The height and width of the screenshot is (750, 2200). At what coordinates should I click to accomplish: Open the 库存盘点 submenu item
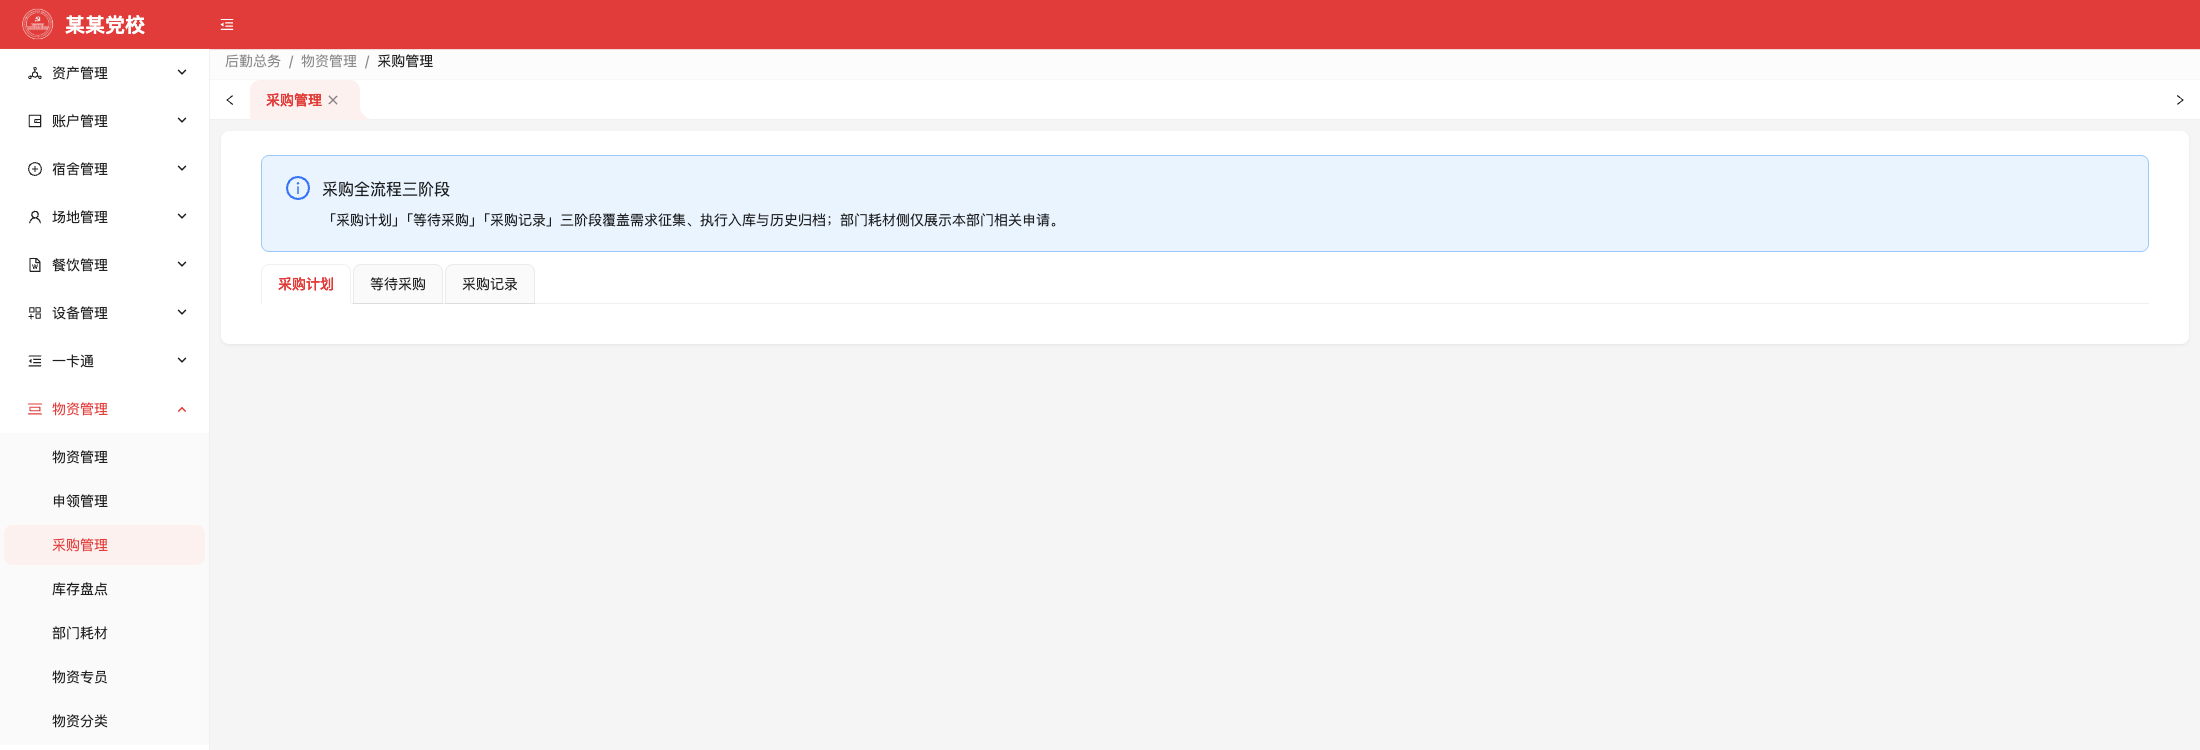click(105, 589)
